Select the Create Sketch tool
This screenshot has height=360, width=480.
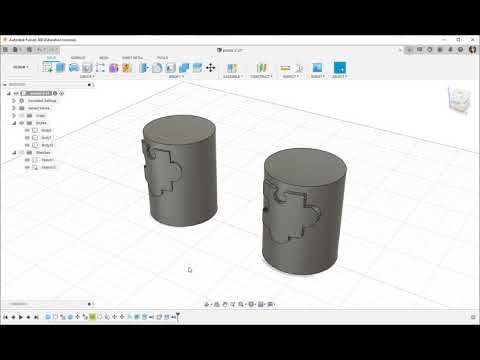47,68
